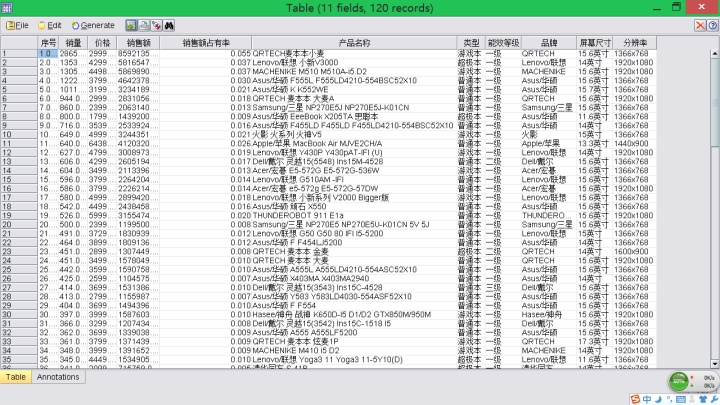
Task: Select the Table tab
Action: pos(16,377)
